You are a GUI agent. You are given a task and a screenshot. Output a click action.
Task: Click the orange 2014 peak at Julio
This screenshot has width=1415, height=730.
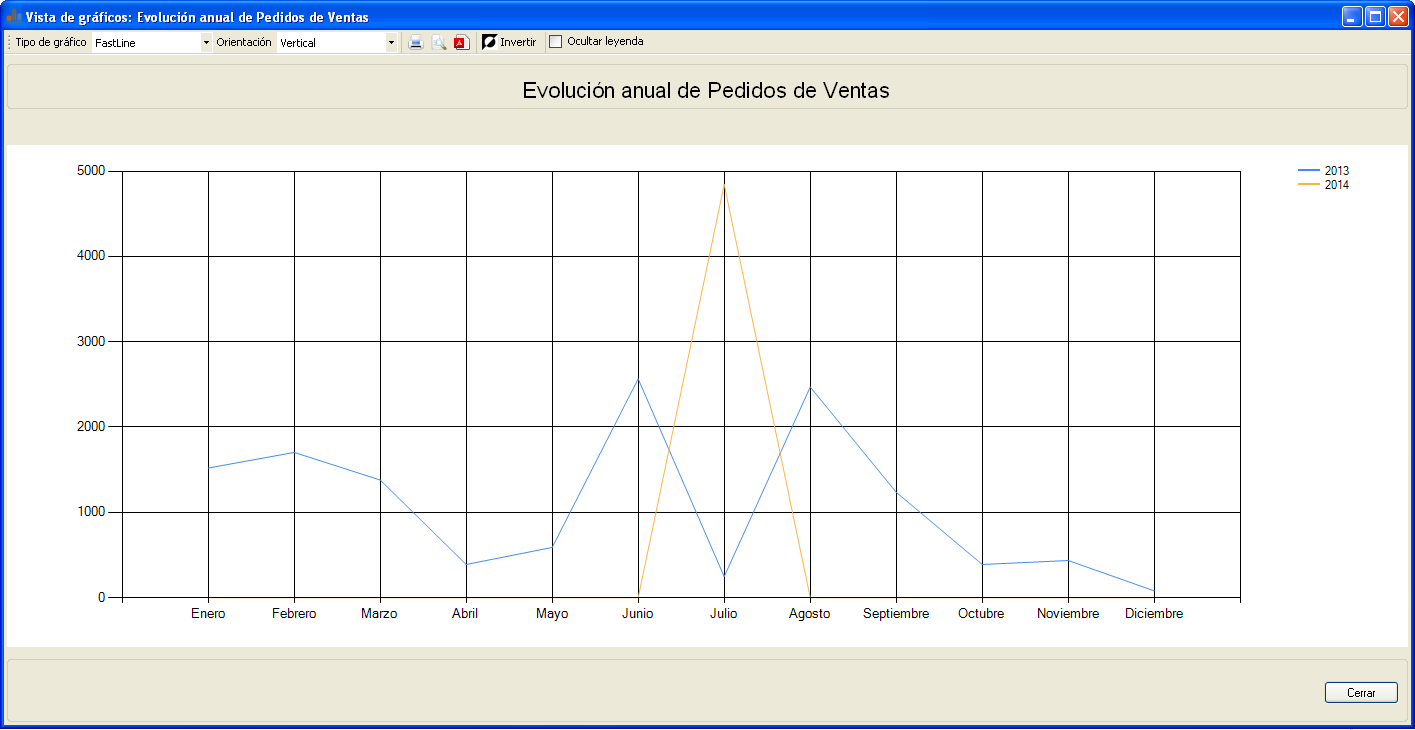pos(724,186)
